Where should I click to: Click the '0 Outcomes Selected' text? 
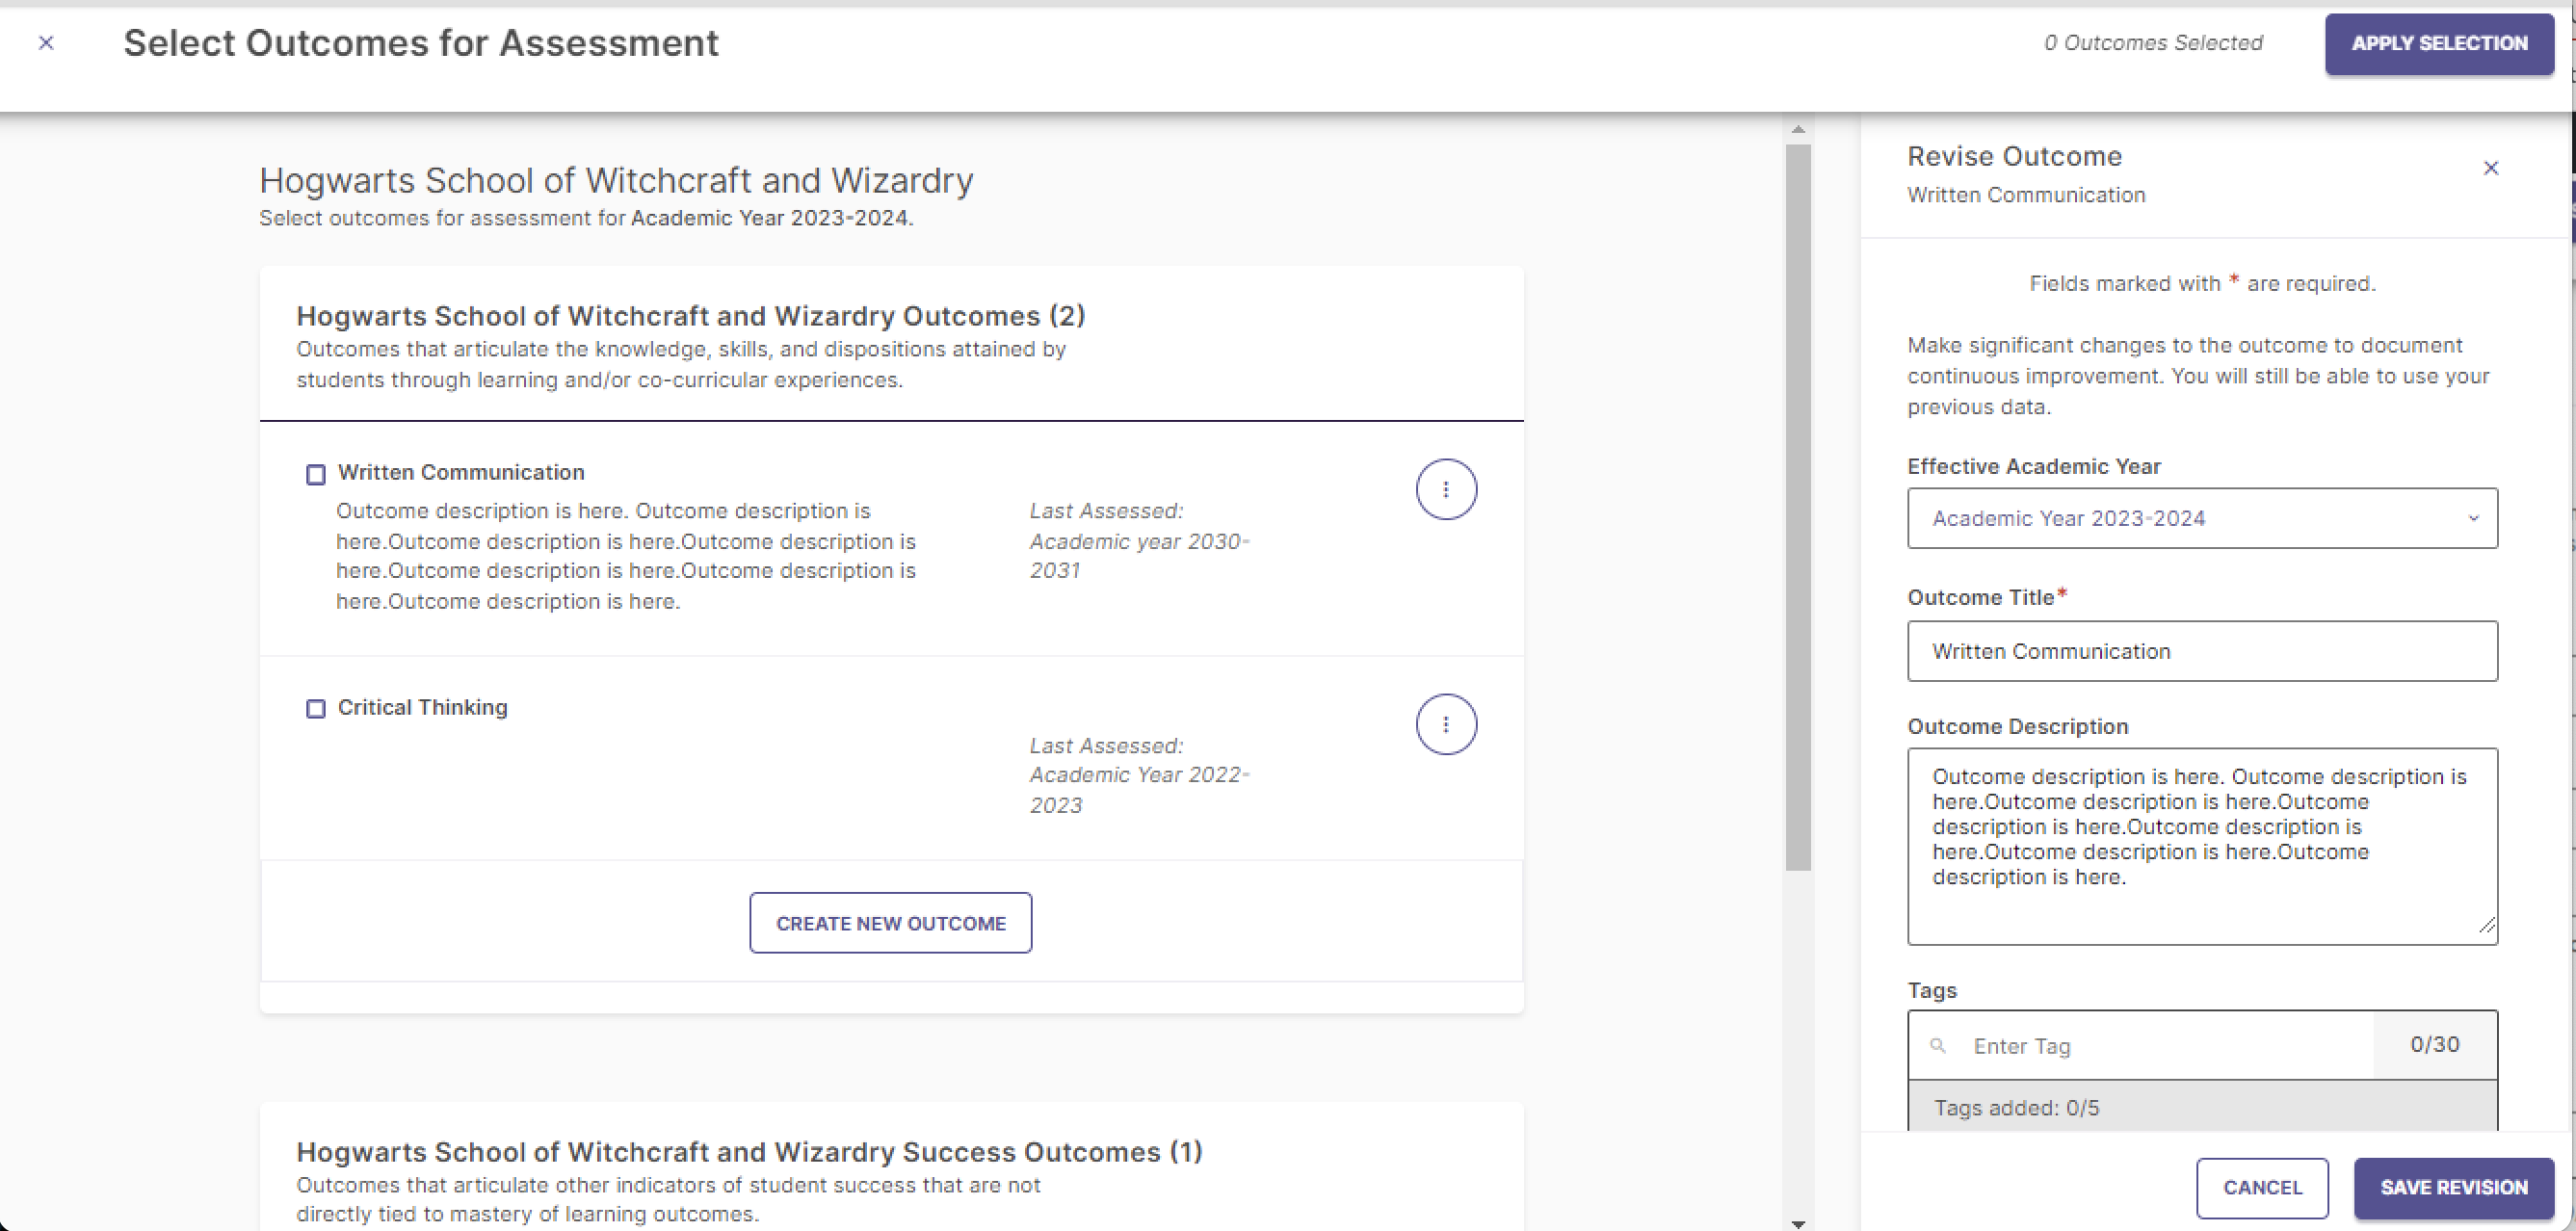(x=2153, y=42)
